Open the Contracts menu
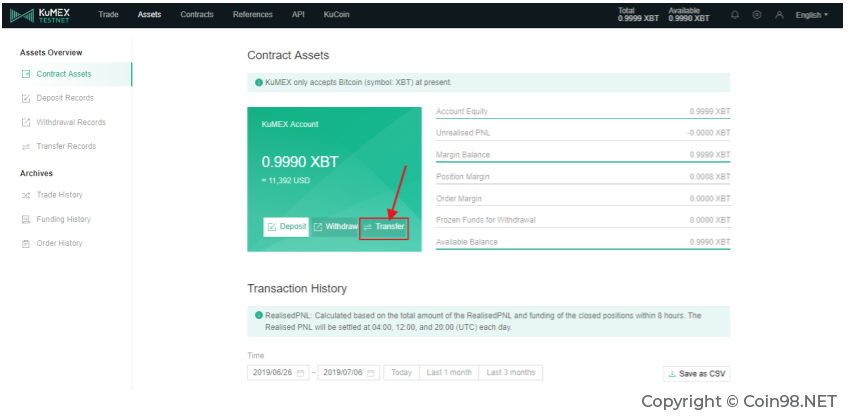This screenshot has height=416, width=853. 197,15
